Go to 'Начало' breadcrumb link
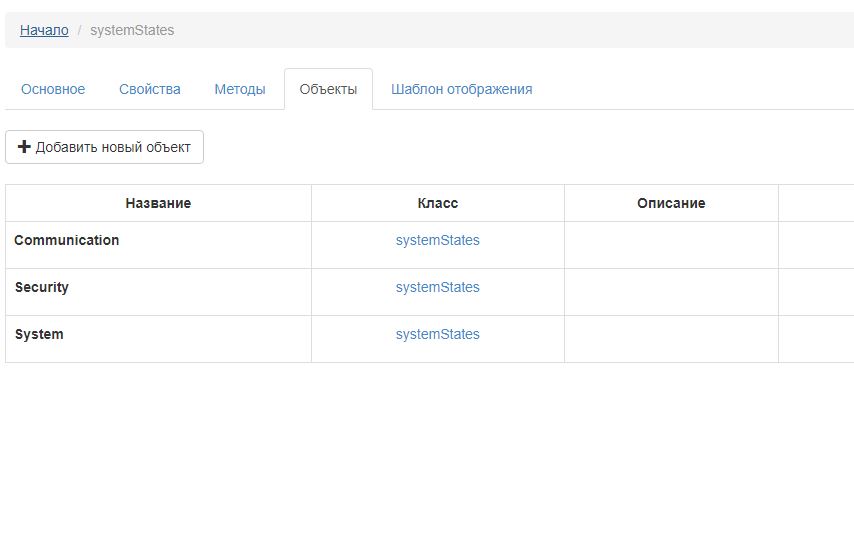854x546 pixels. point(44,30)
